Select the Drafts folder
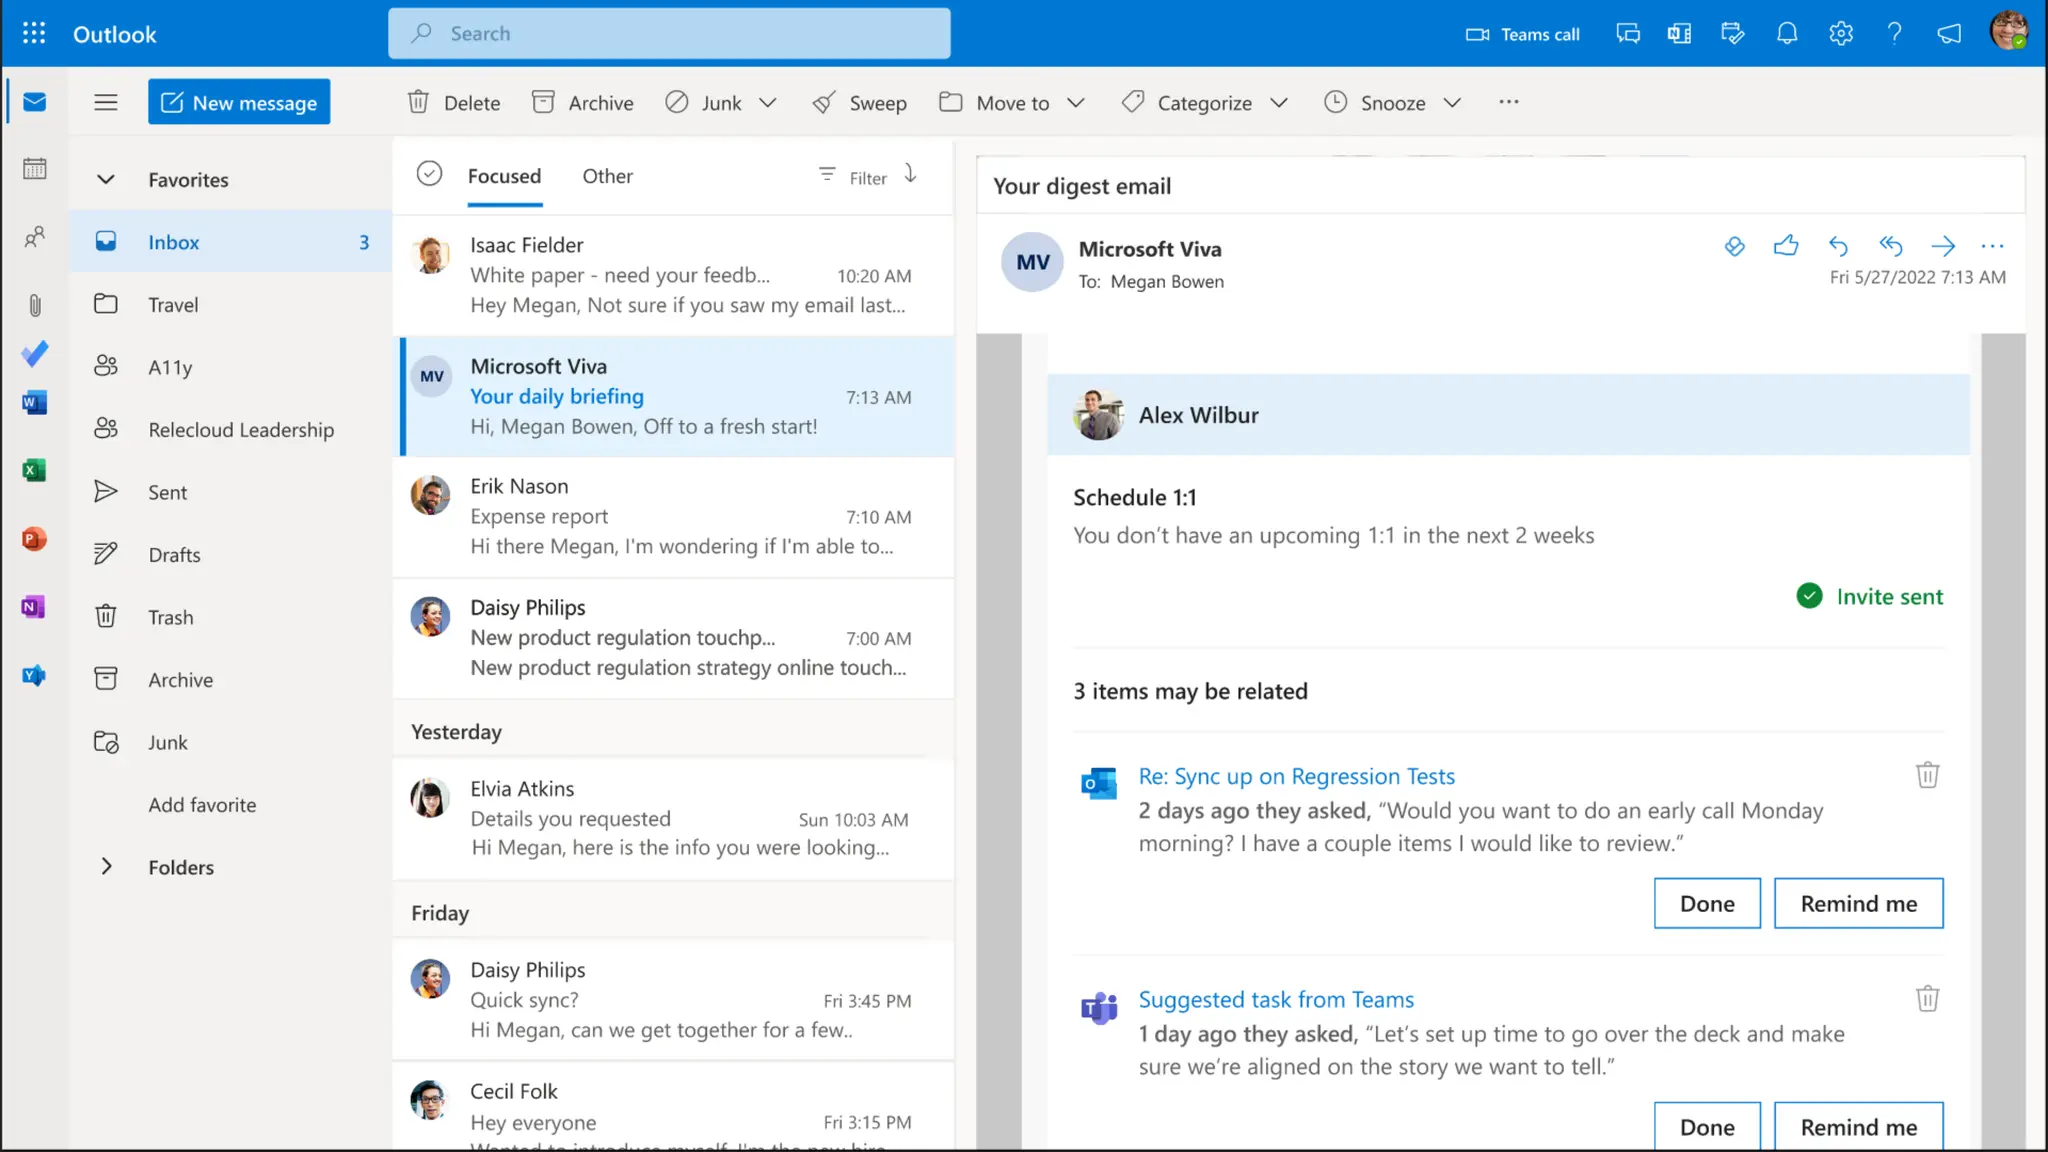 (x=174, y=555)
